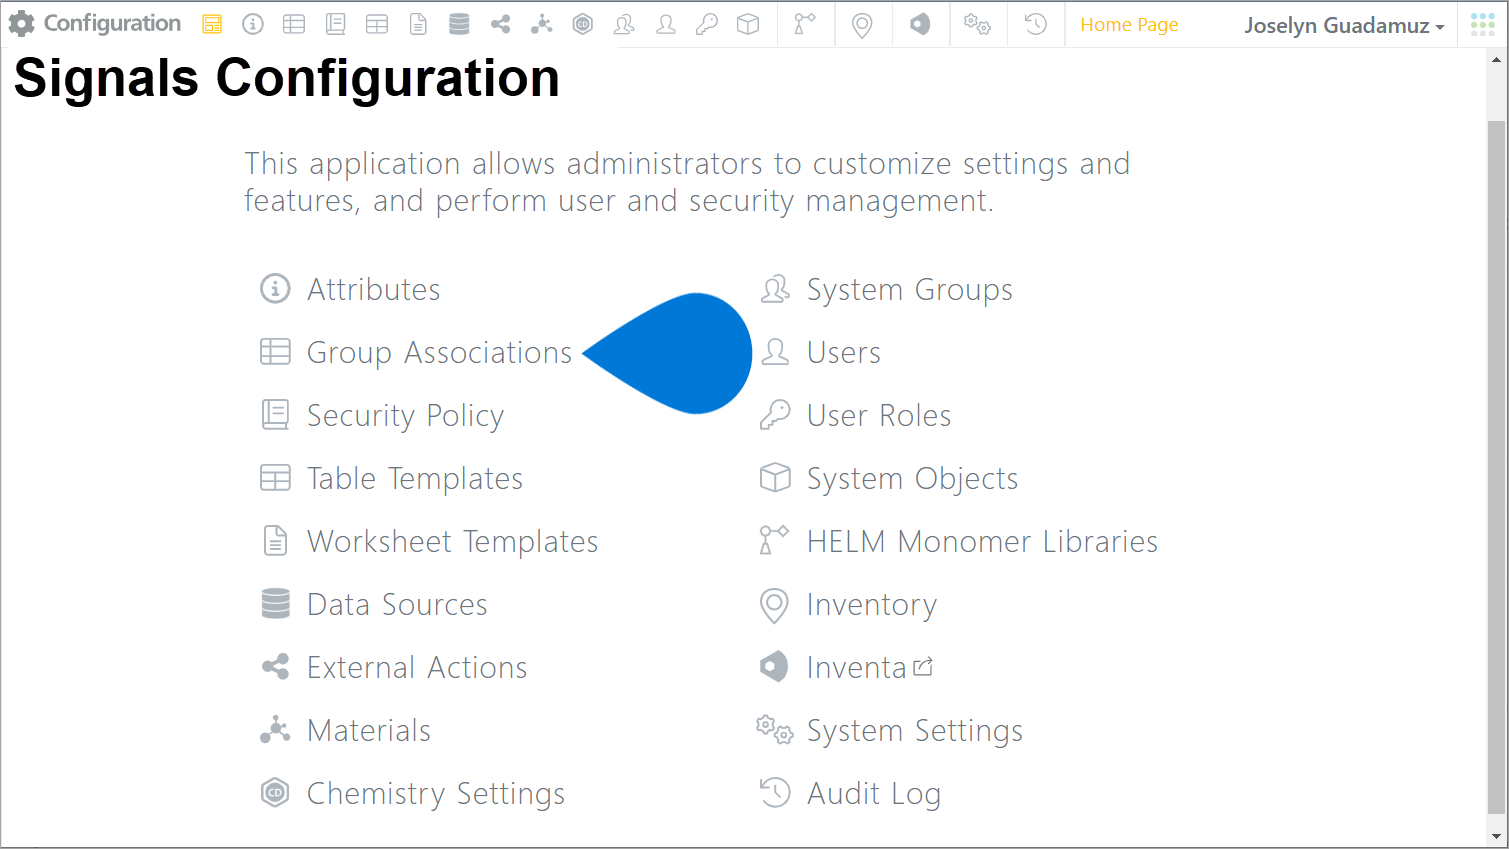Expand the Joselyn Guadamuz user menu
The image size is (1509, 849).
1344,26
